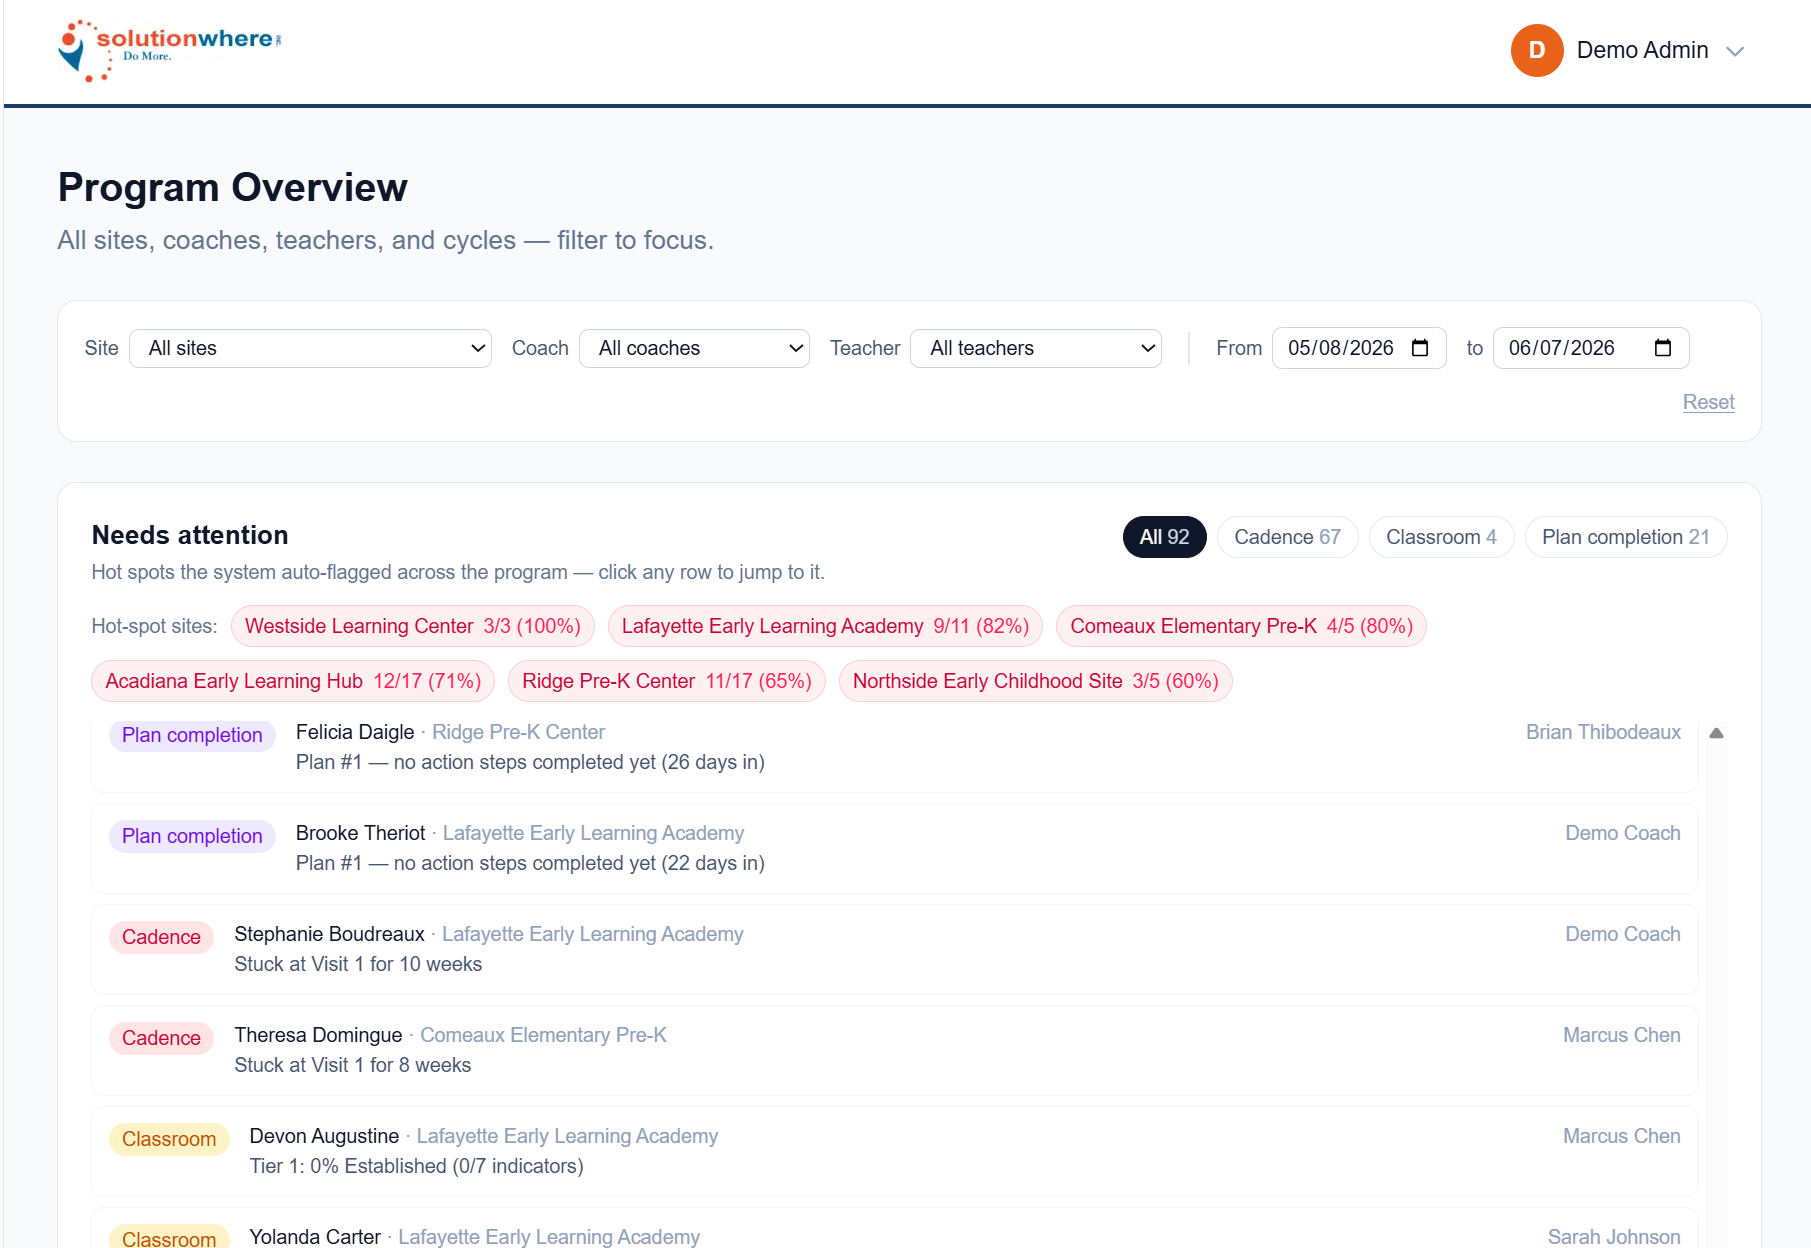This screenshot has height=1248, width=1811.
Task: Click 'Stuck at Visit 1 for 10 weeks' text
Action: coord(358,964)
